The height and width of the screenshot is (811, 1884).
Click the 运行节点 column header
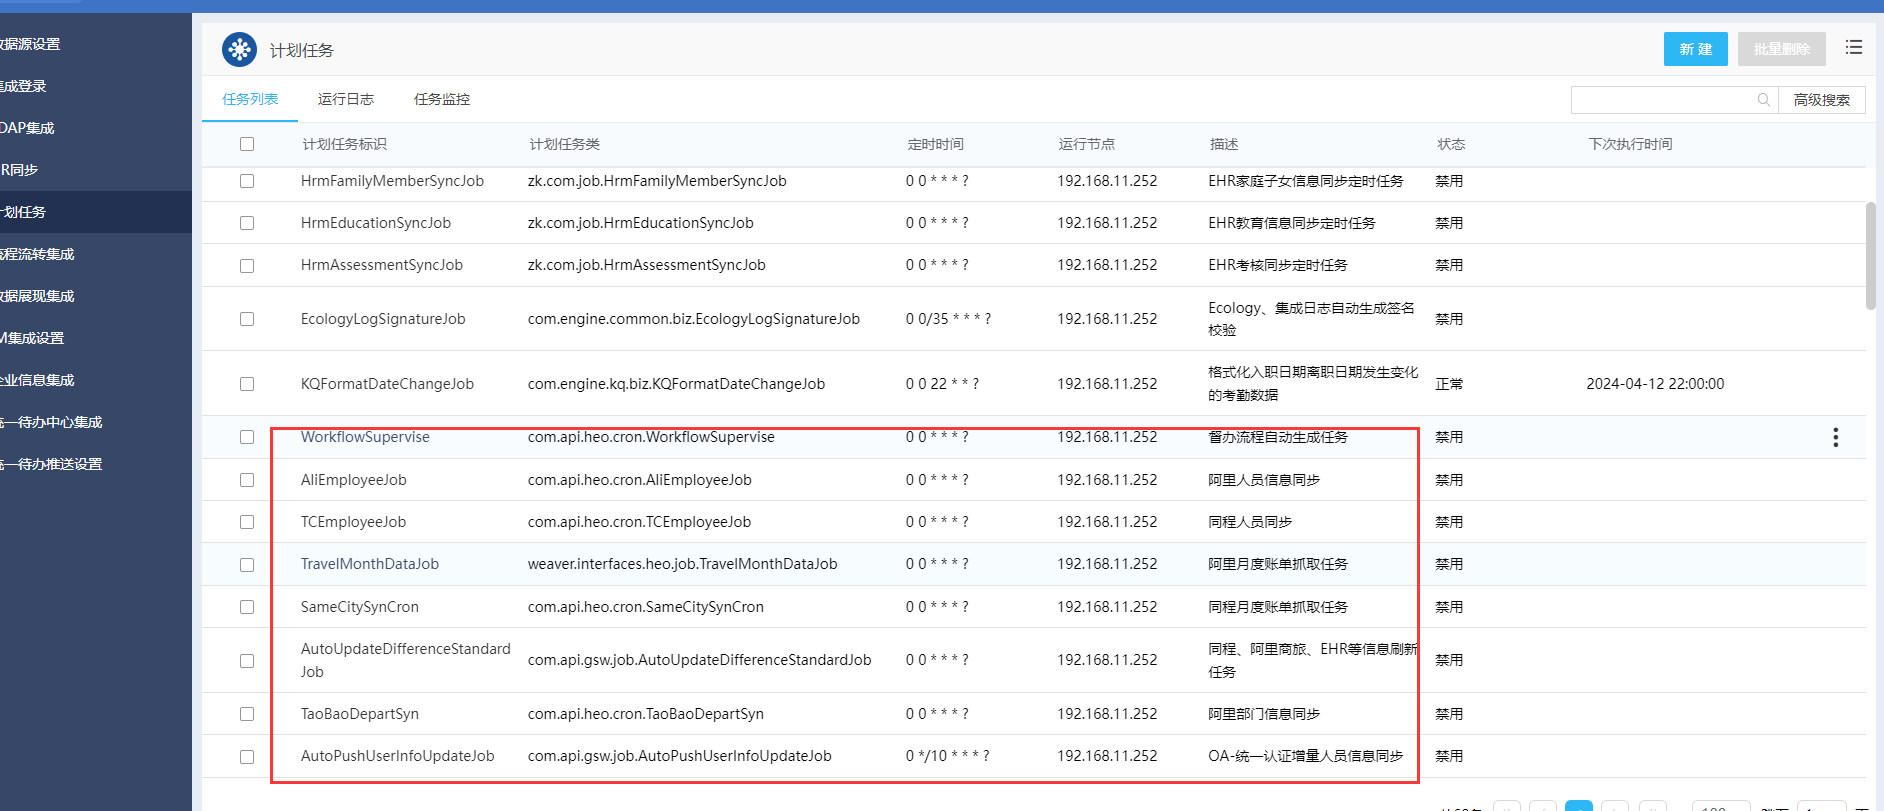[1086, 144]
